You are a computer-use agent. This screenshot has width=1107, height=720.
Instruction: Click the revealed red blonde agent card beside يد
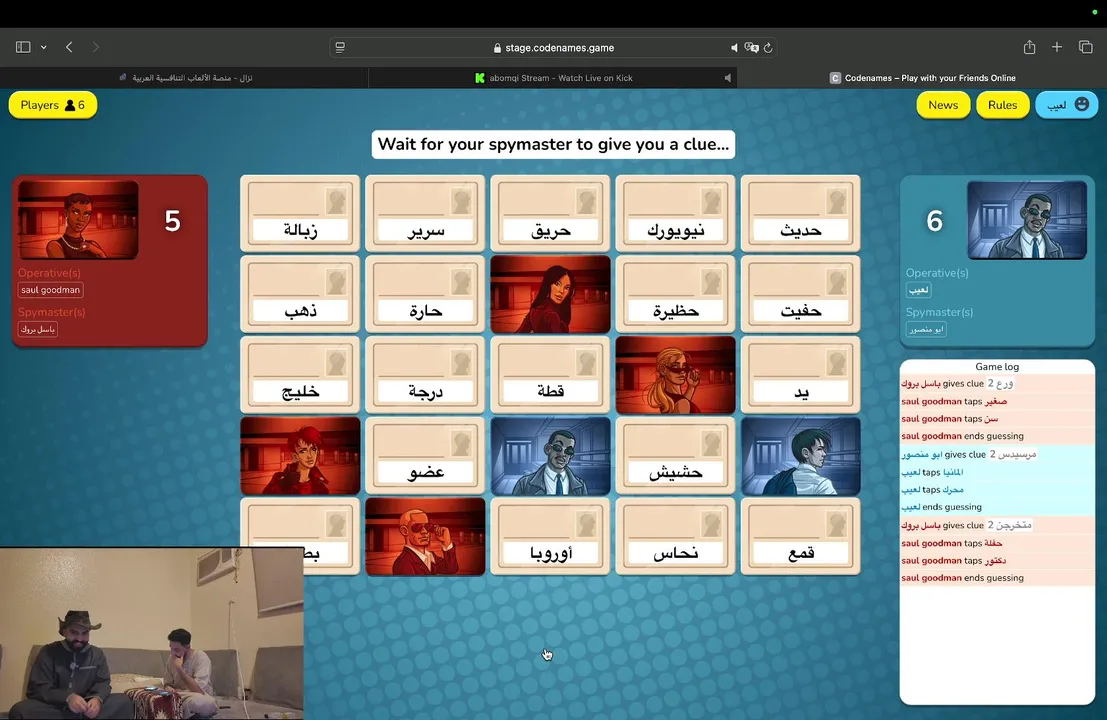coord(676,375)
